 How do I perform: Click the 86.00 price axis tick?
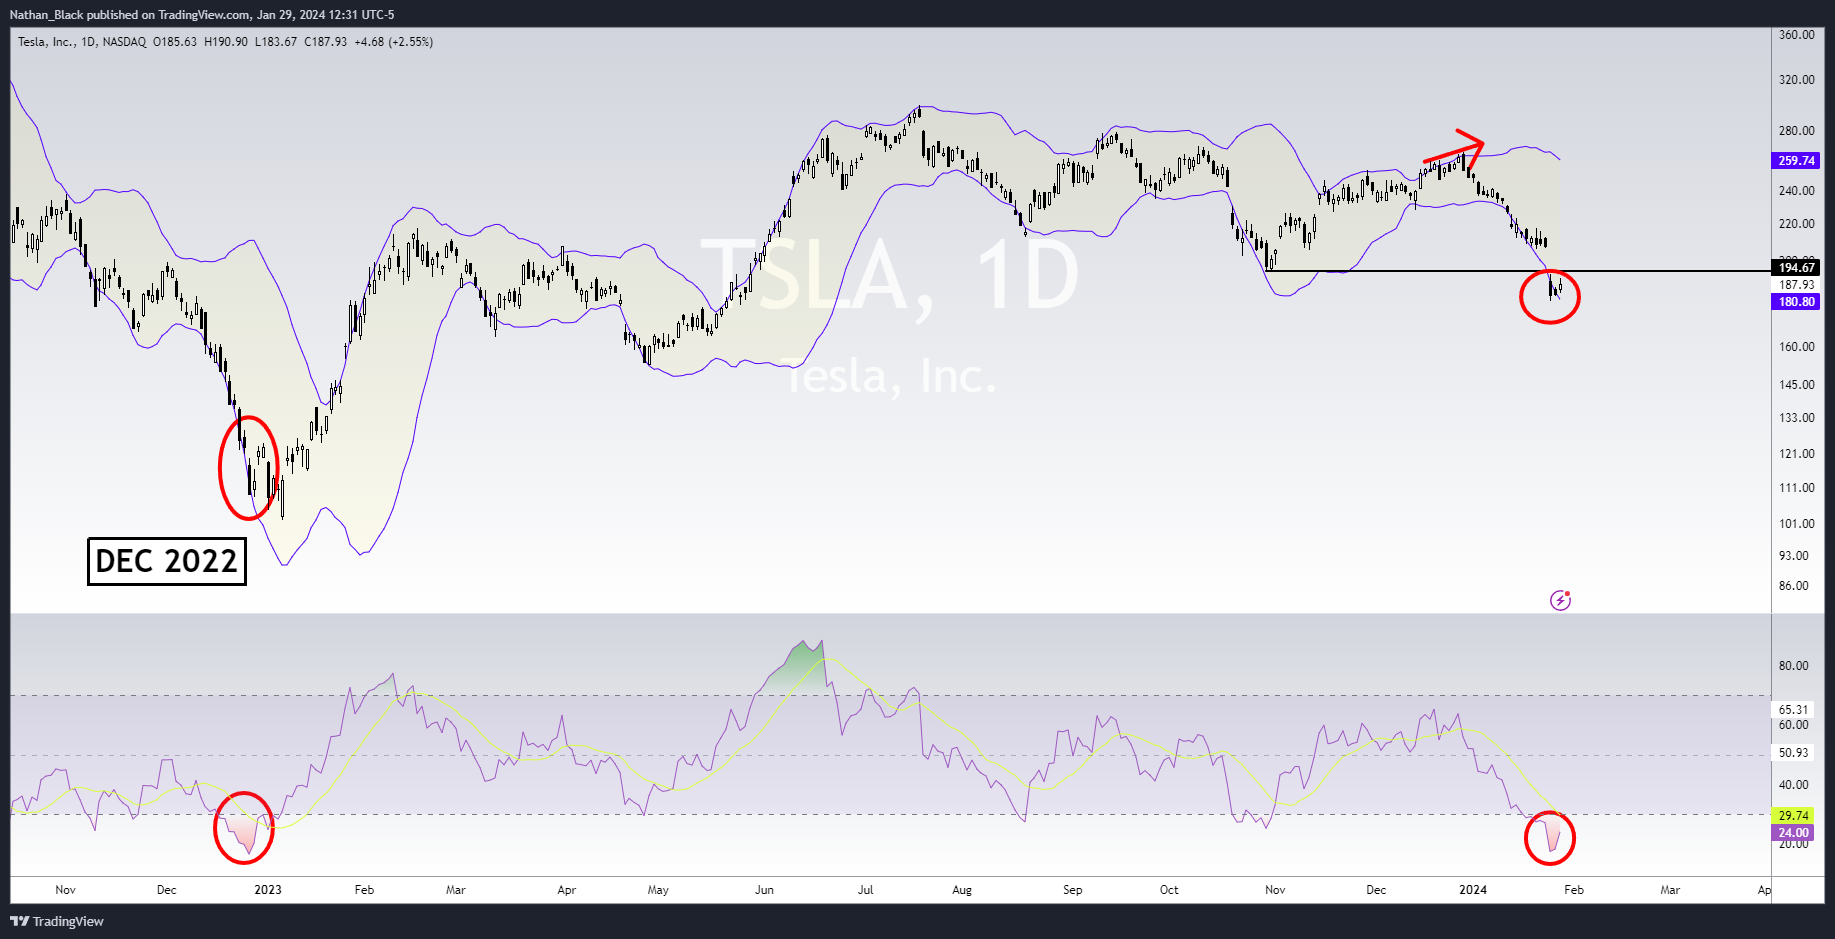[1793, 586]
